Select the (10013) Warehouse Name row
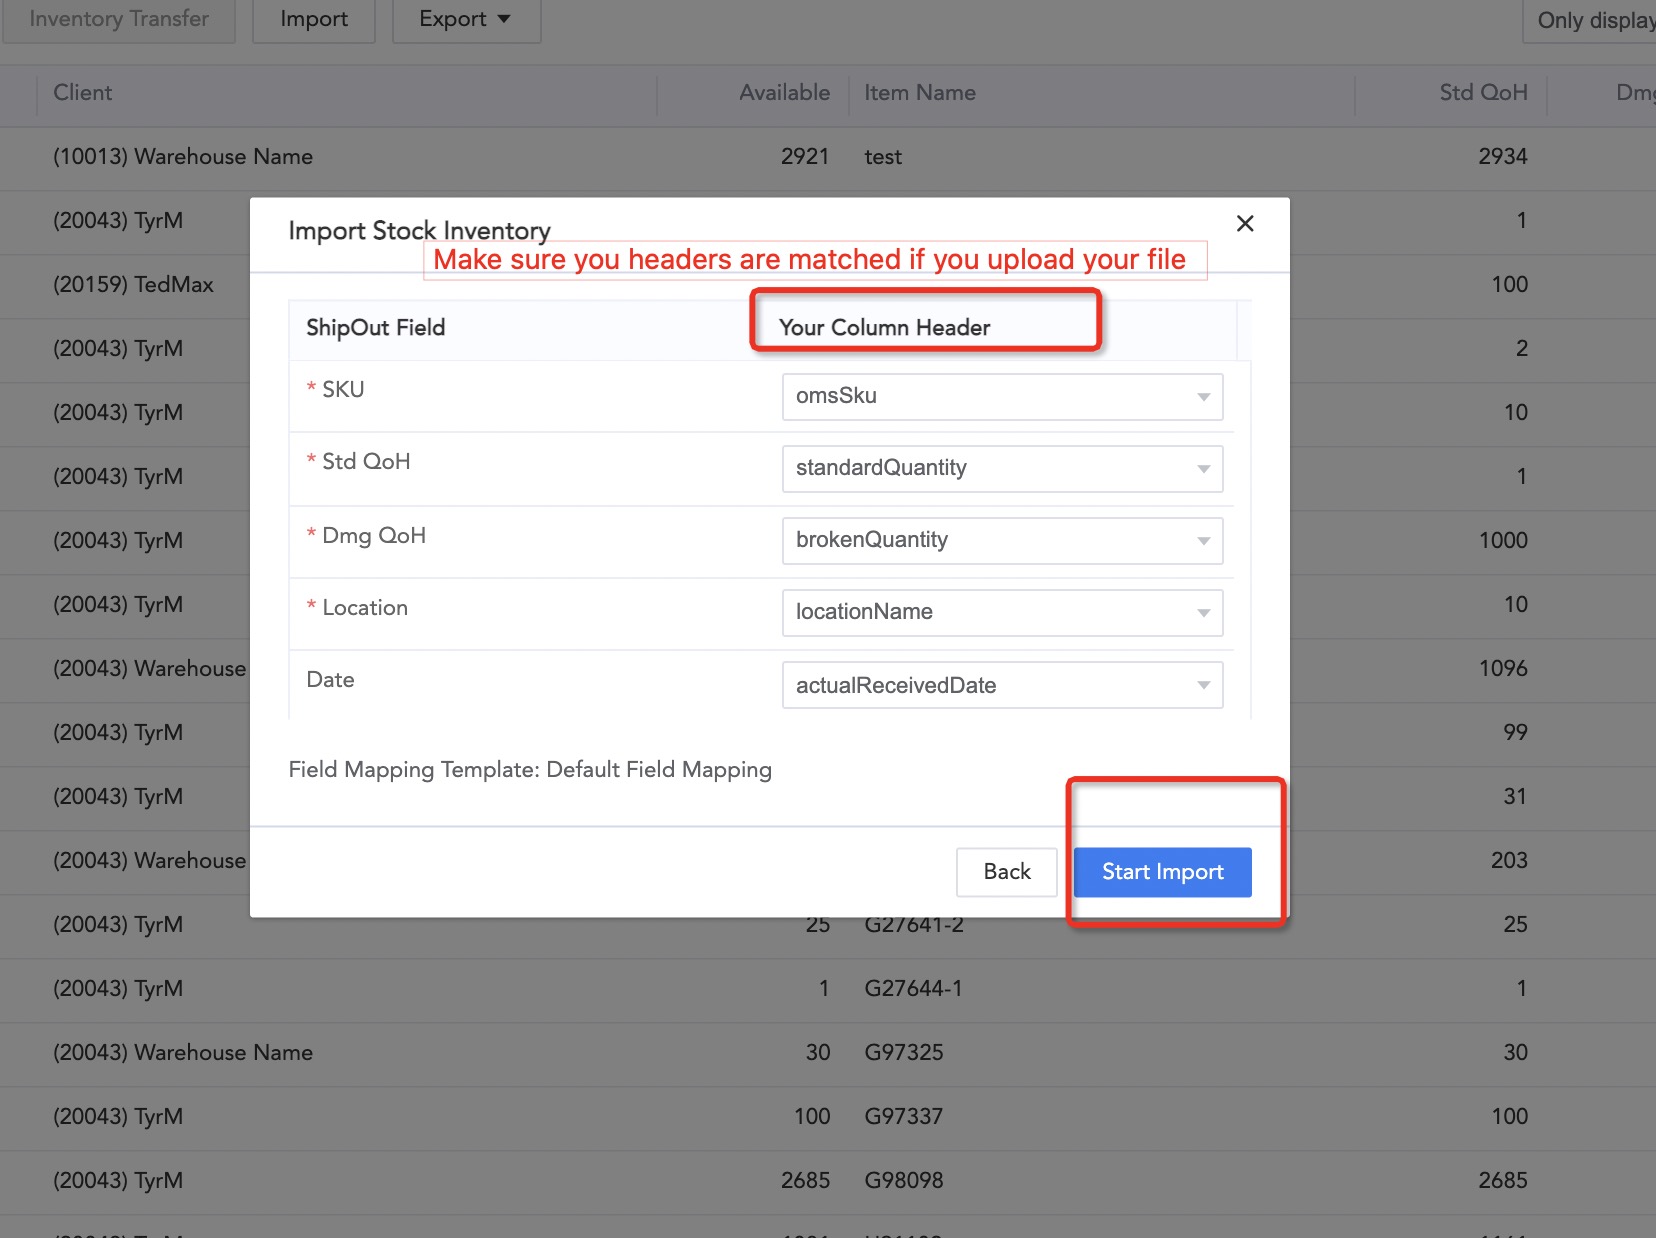Image resolution: width=1656 pixels, height=1238 pixels. pyautogui.click(x=828, y=157)
